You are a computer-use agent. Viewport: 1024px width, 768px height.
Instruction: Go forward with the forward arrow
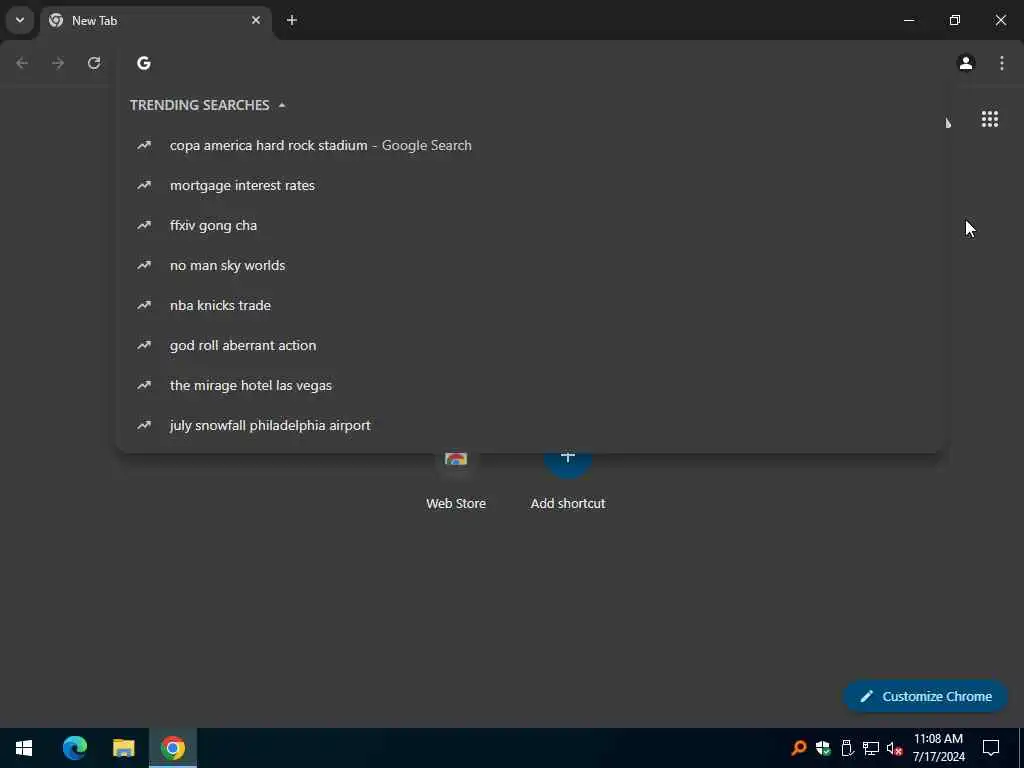click(58, 63)
